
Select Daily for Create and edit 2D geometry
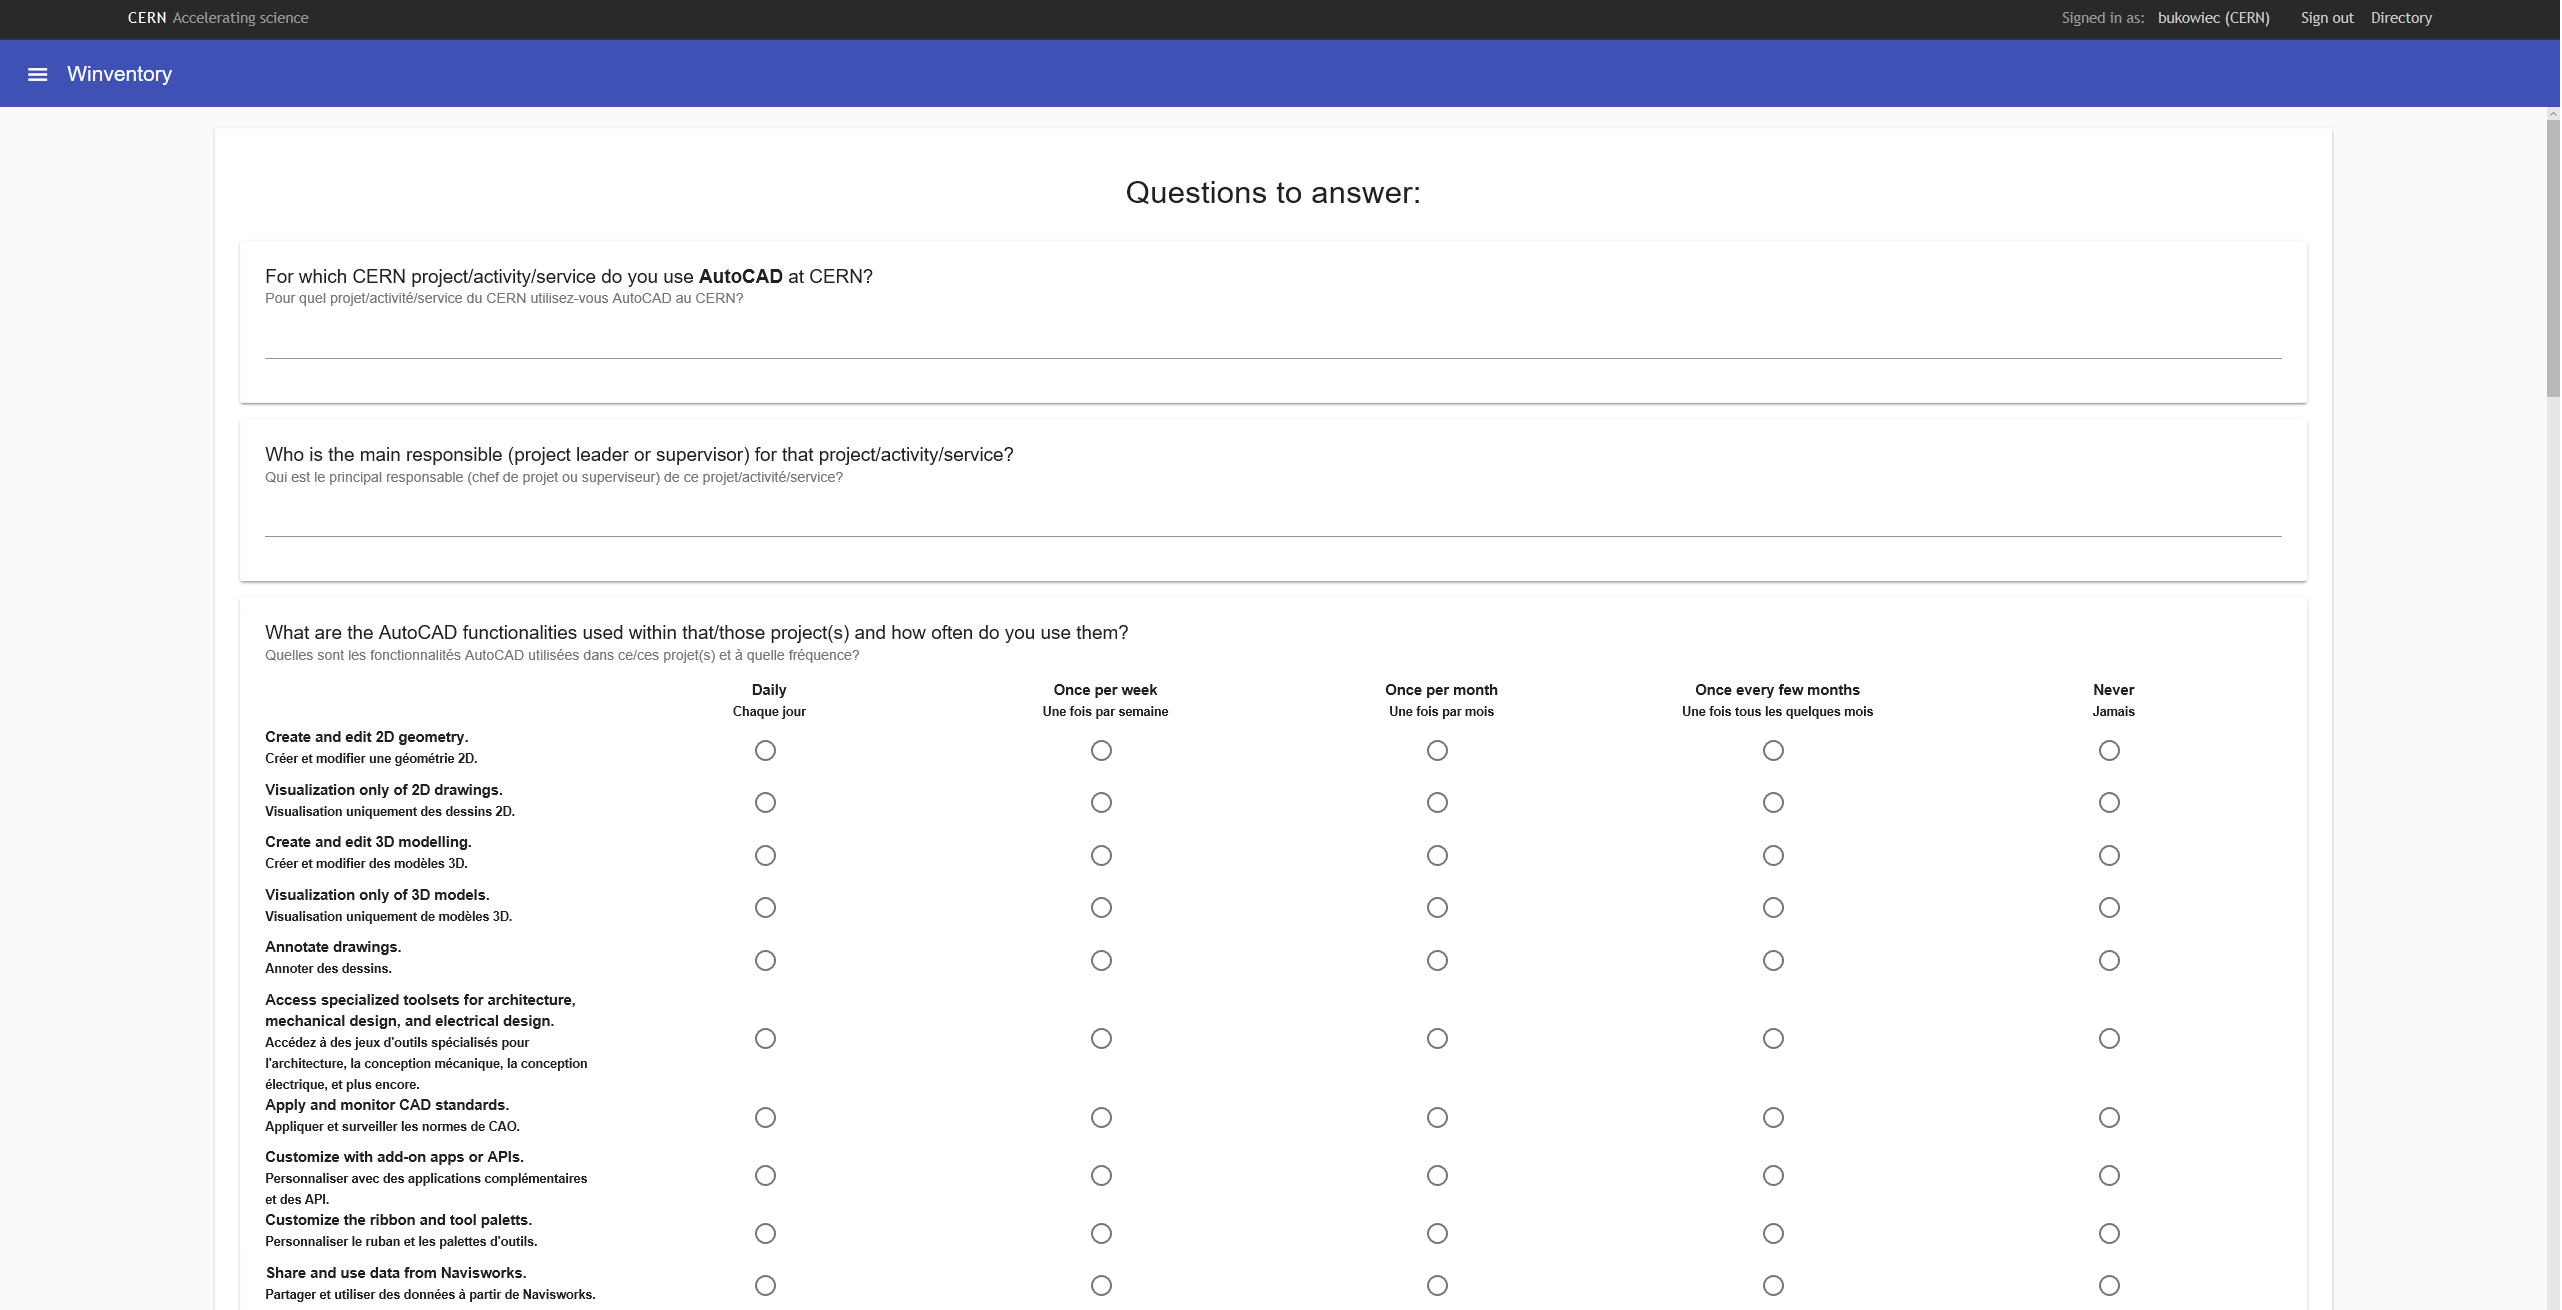coord(765,750)
